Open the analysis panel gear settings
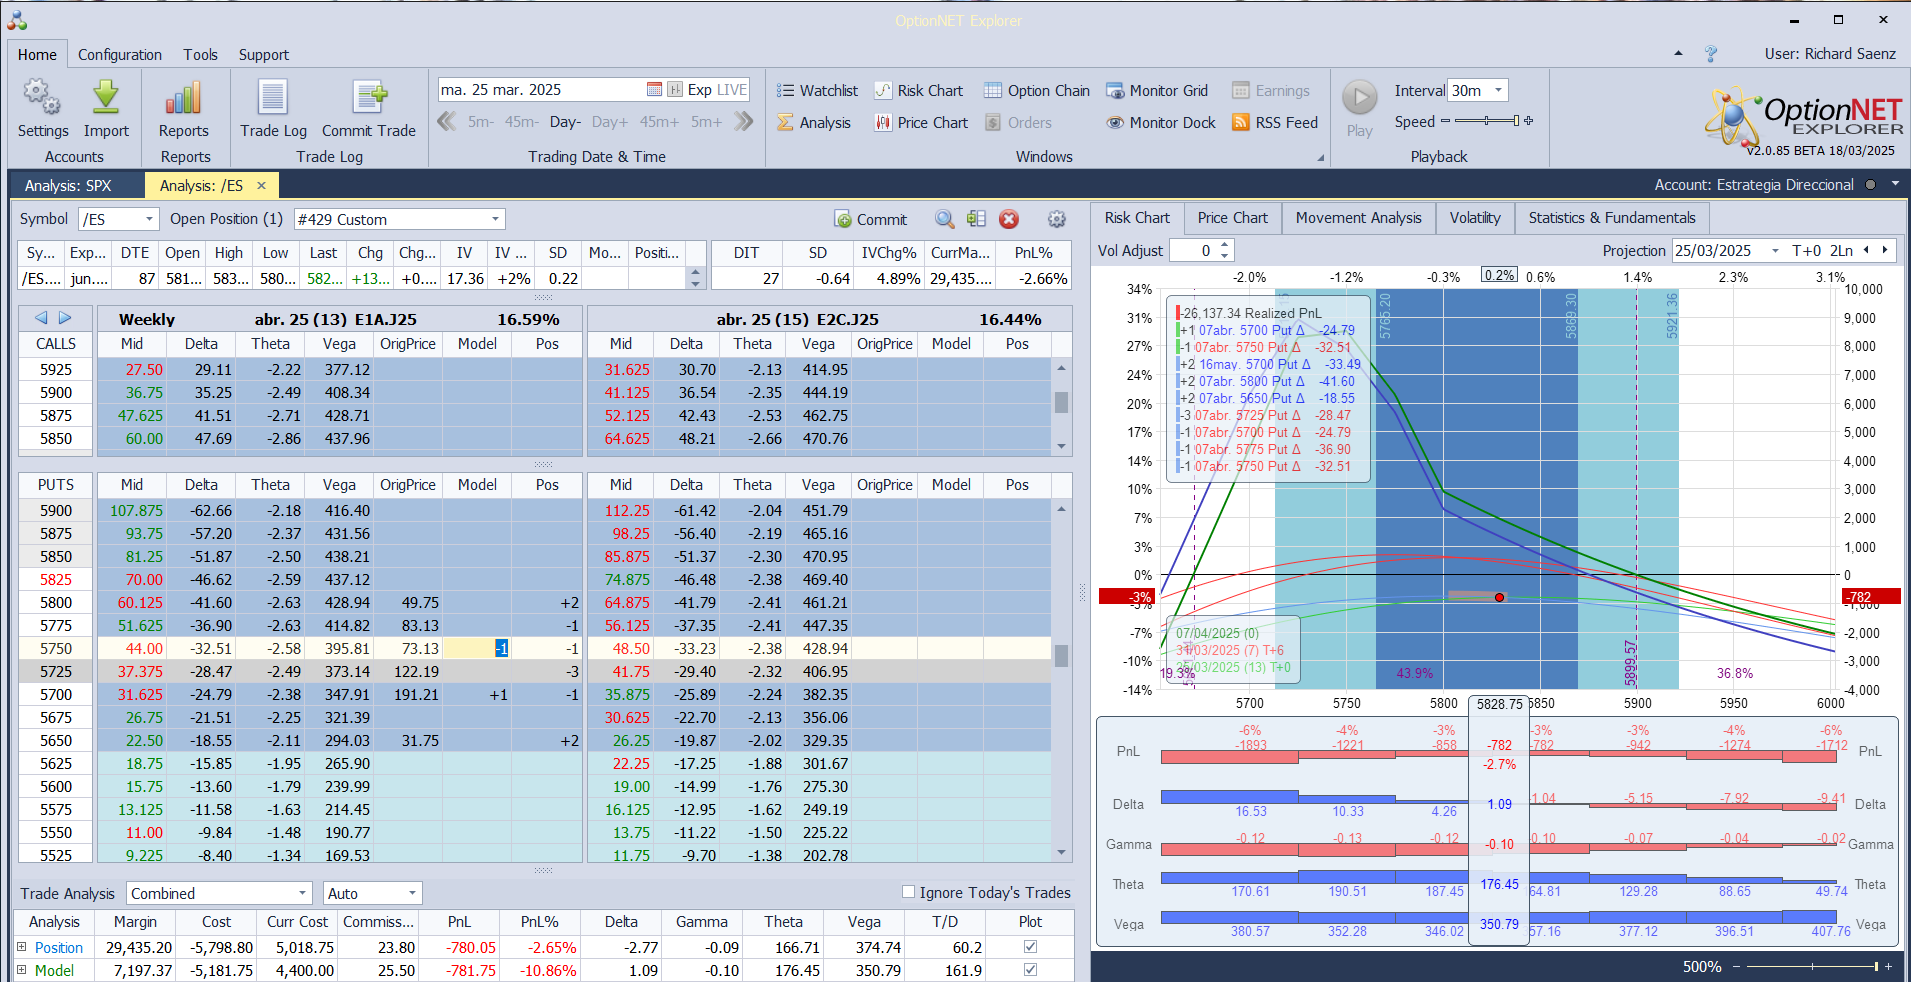Viewport: 1911px width, 982px height. coord(1056,219)
